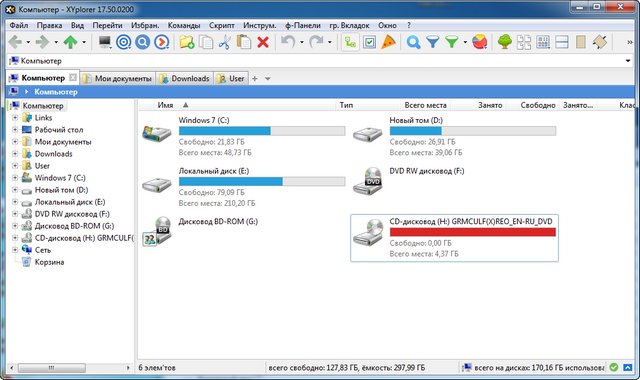Viewport: 640px width, 380px height.
Task: Open the Drives monitor icon in toolbar
Action: point(105,42)
